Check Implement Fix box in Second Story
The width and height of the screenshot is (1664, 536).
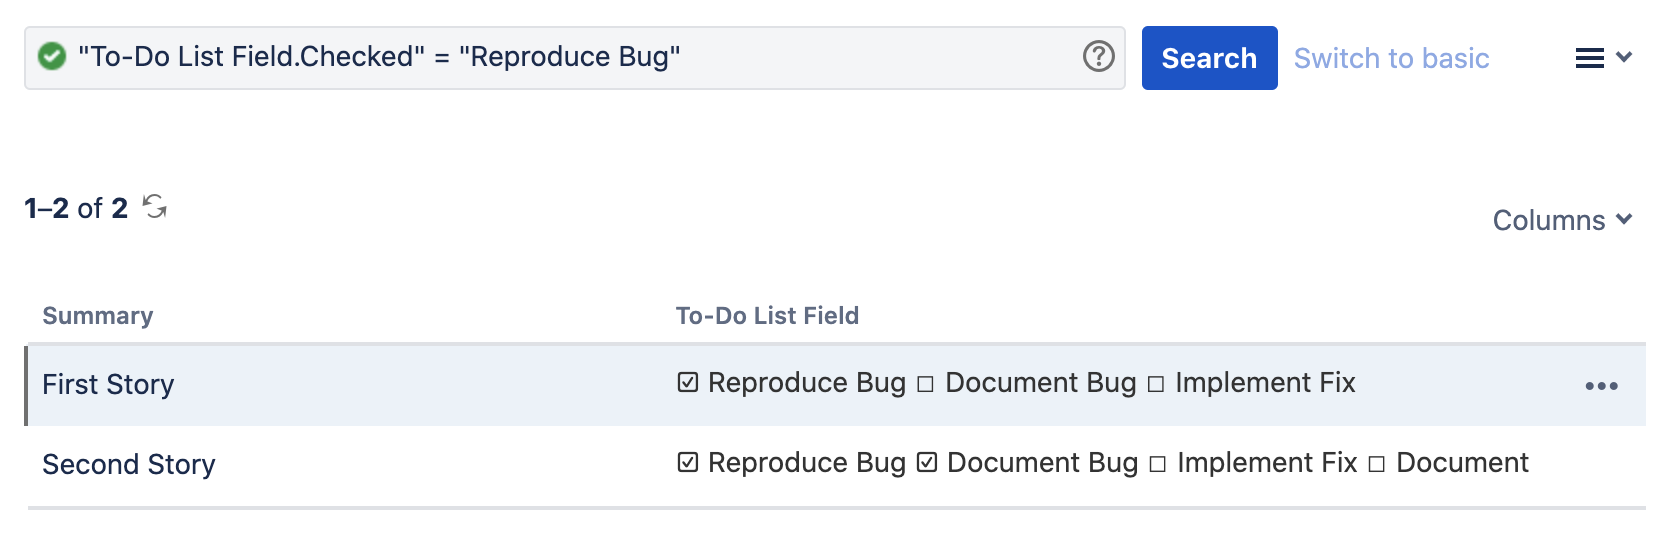pos(1158,464)
